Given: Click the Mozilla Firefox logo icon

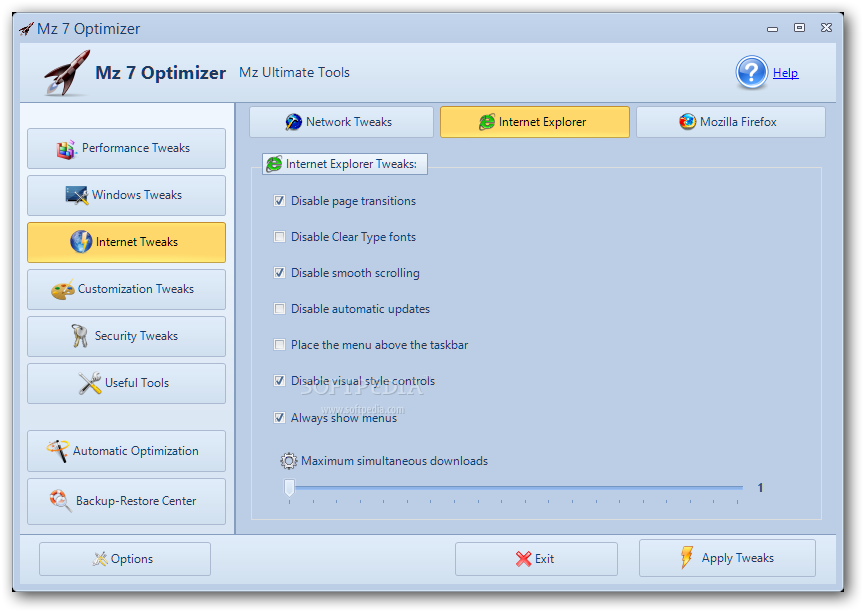Looking at the screenshot, I should [x=688, y=121].
